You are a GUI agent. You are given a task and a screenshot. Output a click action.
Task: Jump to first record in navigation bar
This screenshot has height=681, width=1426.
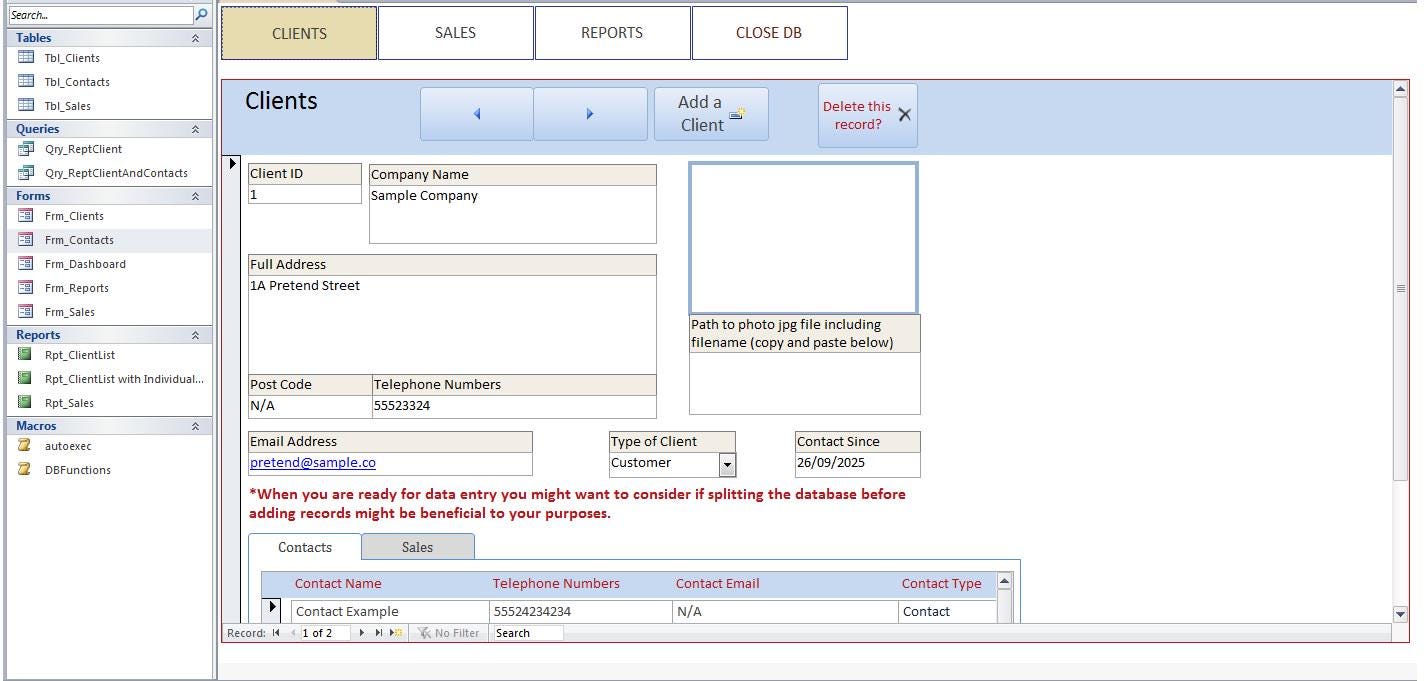click(276, 633)
